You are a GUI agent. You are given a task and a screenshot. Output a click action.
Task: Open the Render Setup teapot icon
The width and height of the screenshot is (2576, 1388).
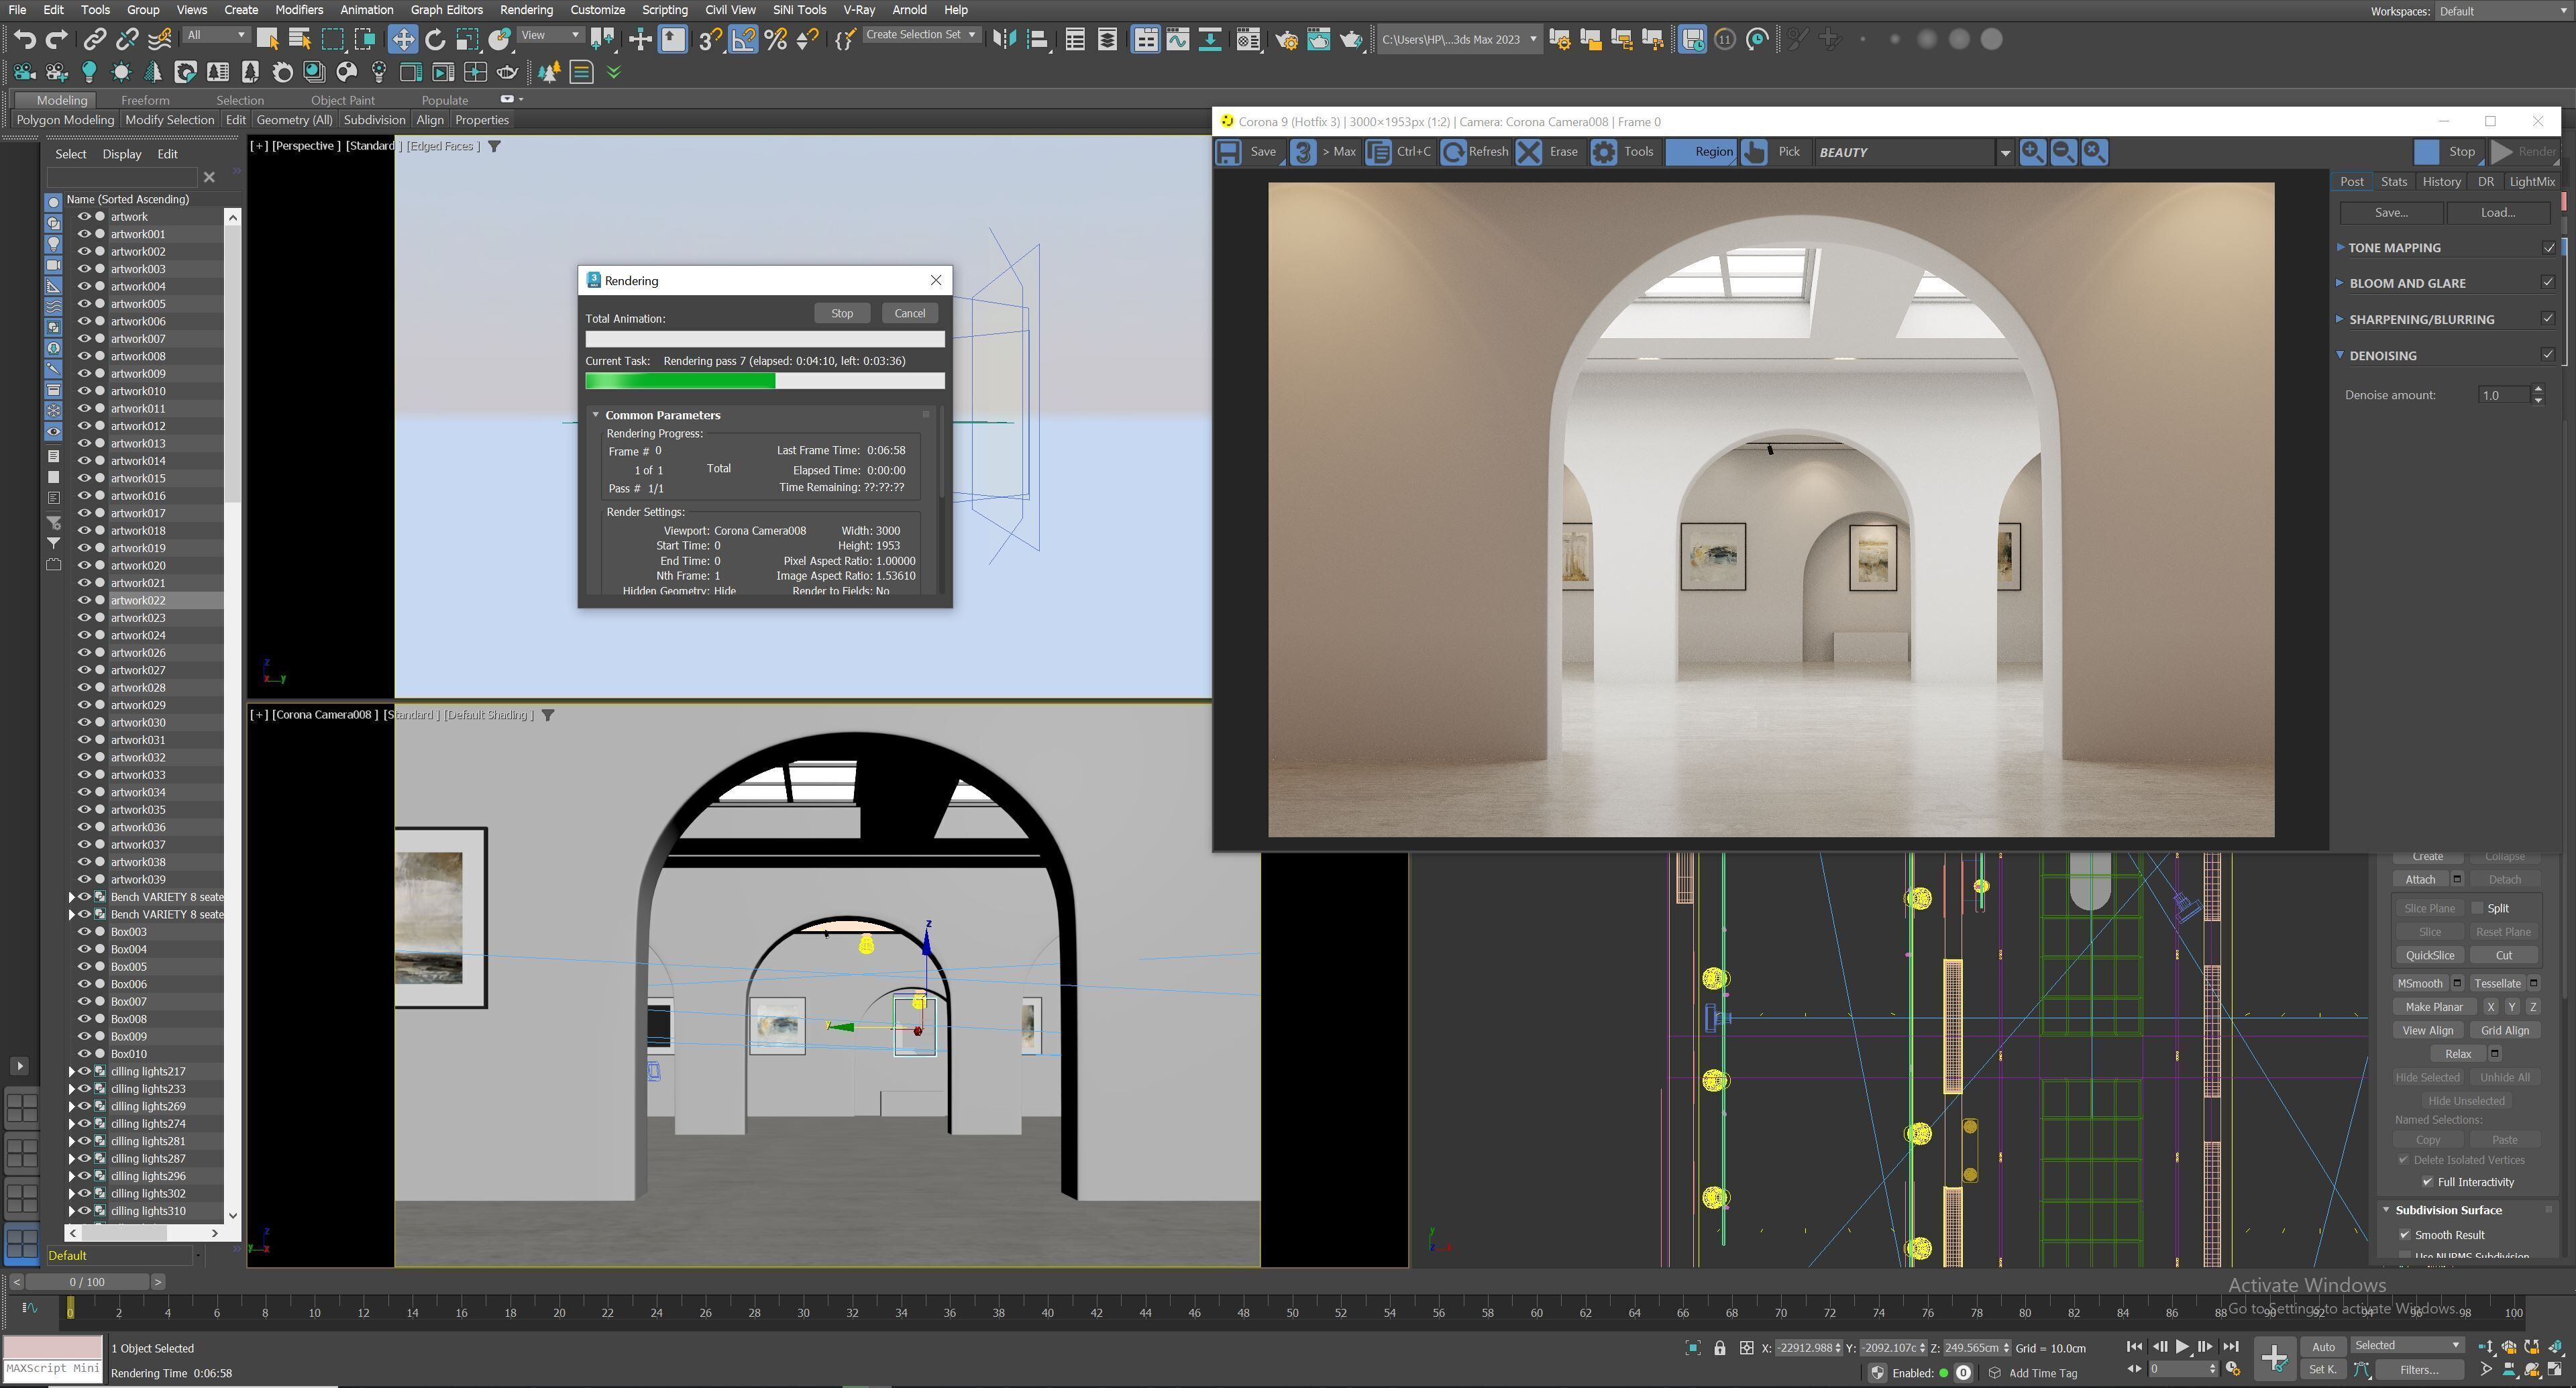pyautogui.click(x=1287, y=39)
